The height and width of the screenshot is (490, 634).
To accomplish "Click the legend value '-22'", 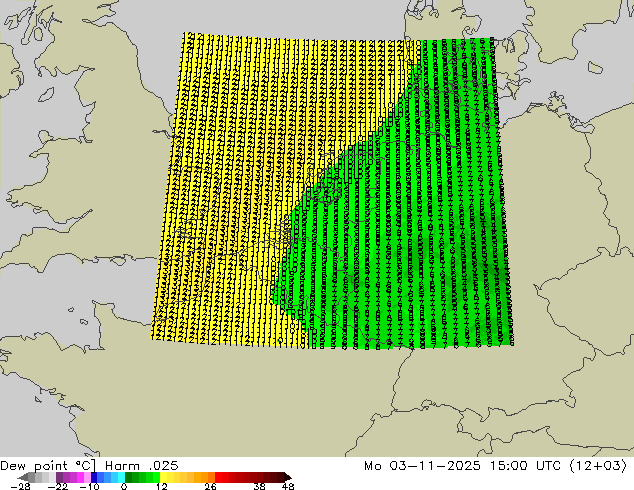I will pos(58,486).
